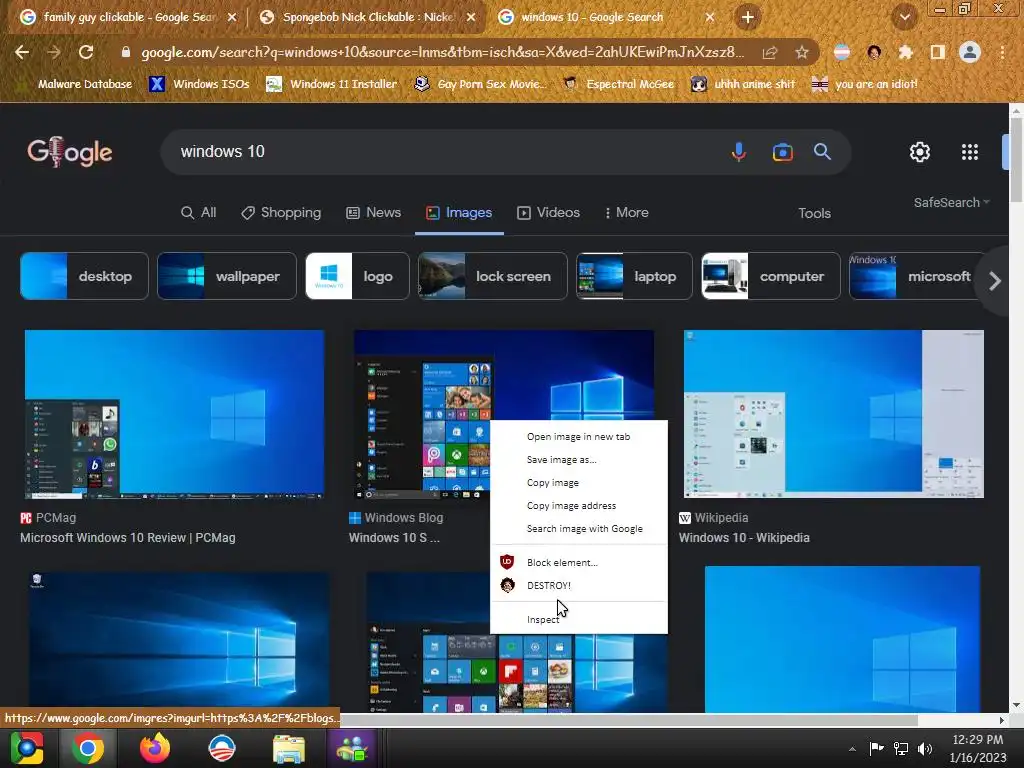Switch to All results tab

point(199,212)
